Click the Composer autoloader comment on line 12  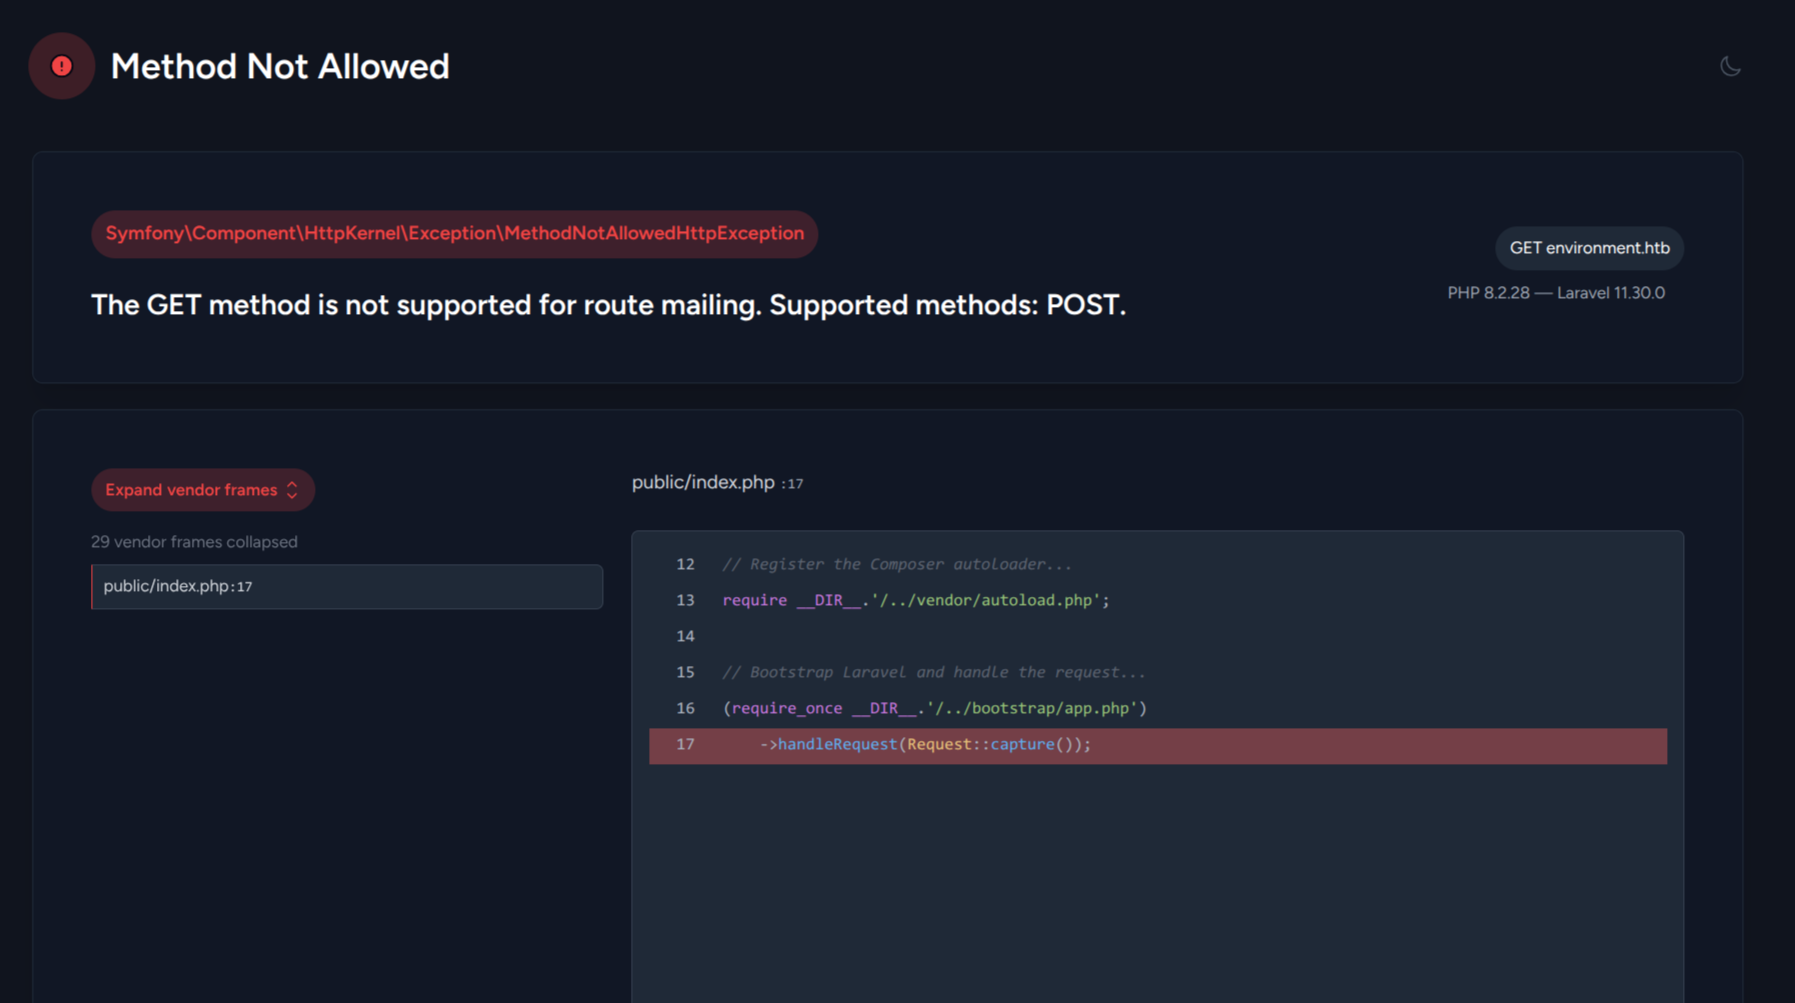[x=896, y=565]
